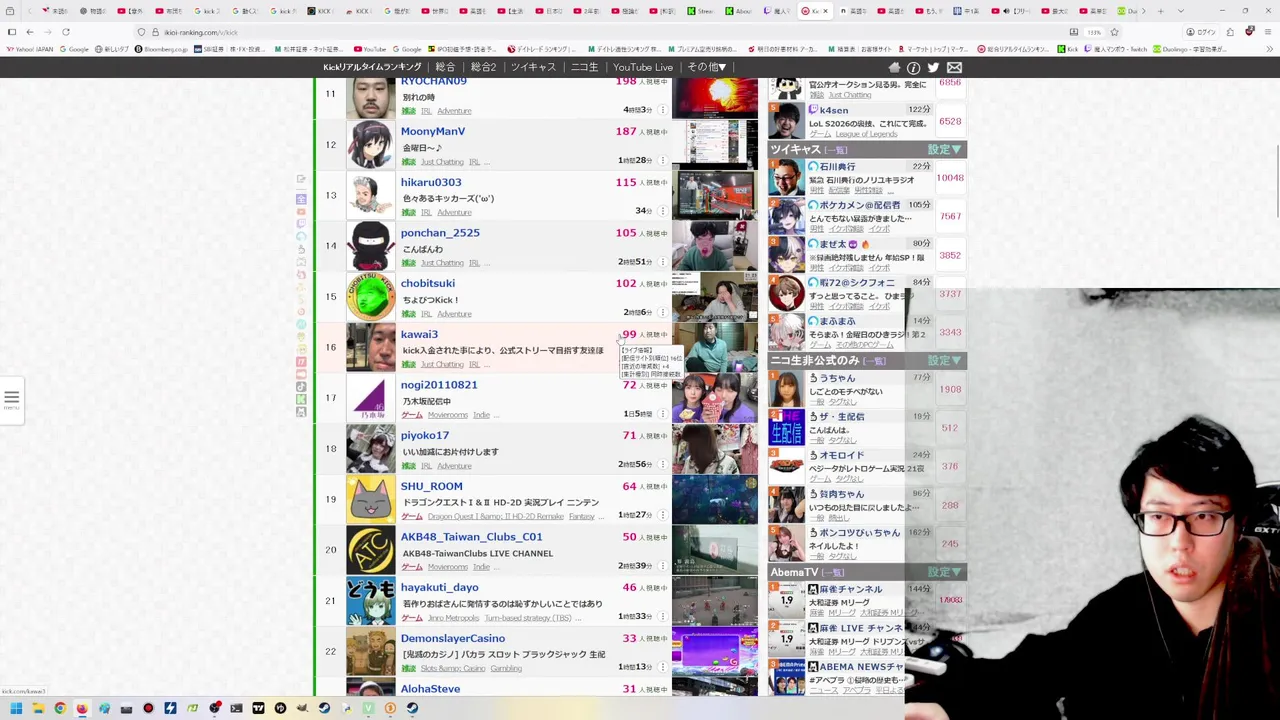Select the ニコ生 tab in navigation bar
1280x720 pixels.
584,67
